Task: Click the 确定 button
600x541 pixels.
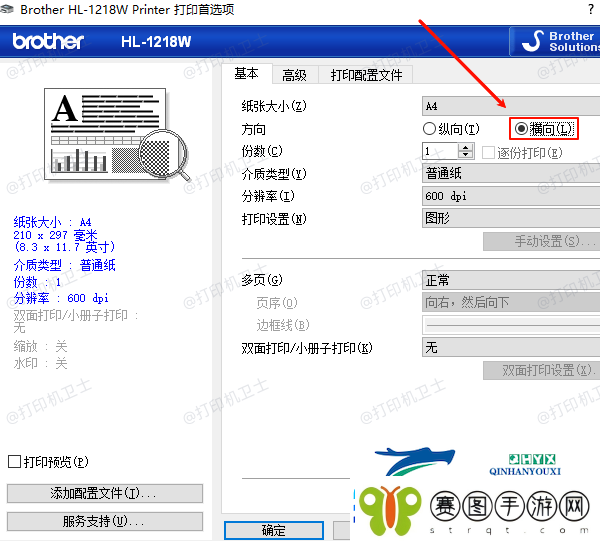Action: (274, 530)
